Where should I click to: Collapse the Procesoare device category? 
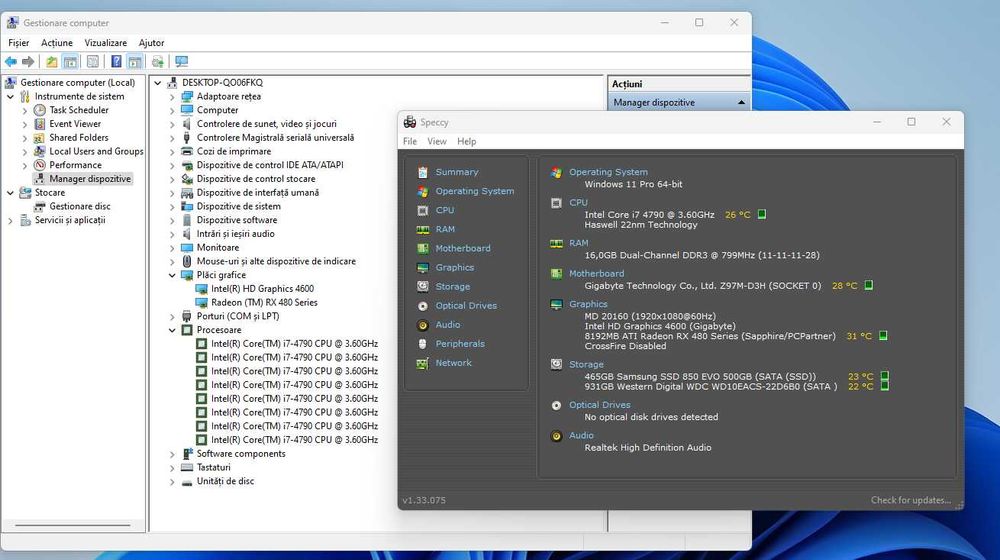point(172,330)
